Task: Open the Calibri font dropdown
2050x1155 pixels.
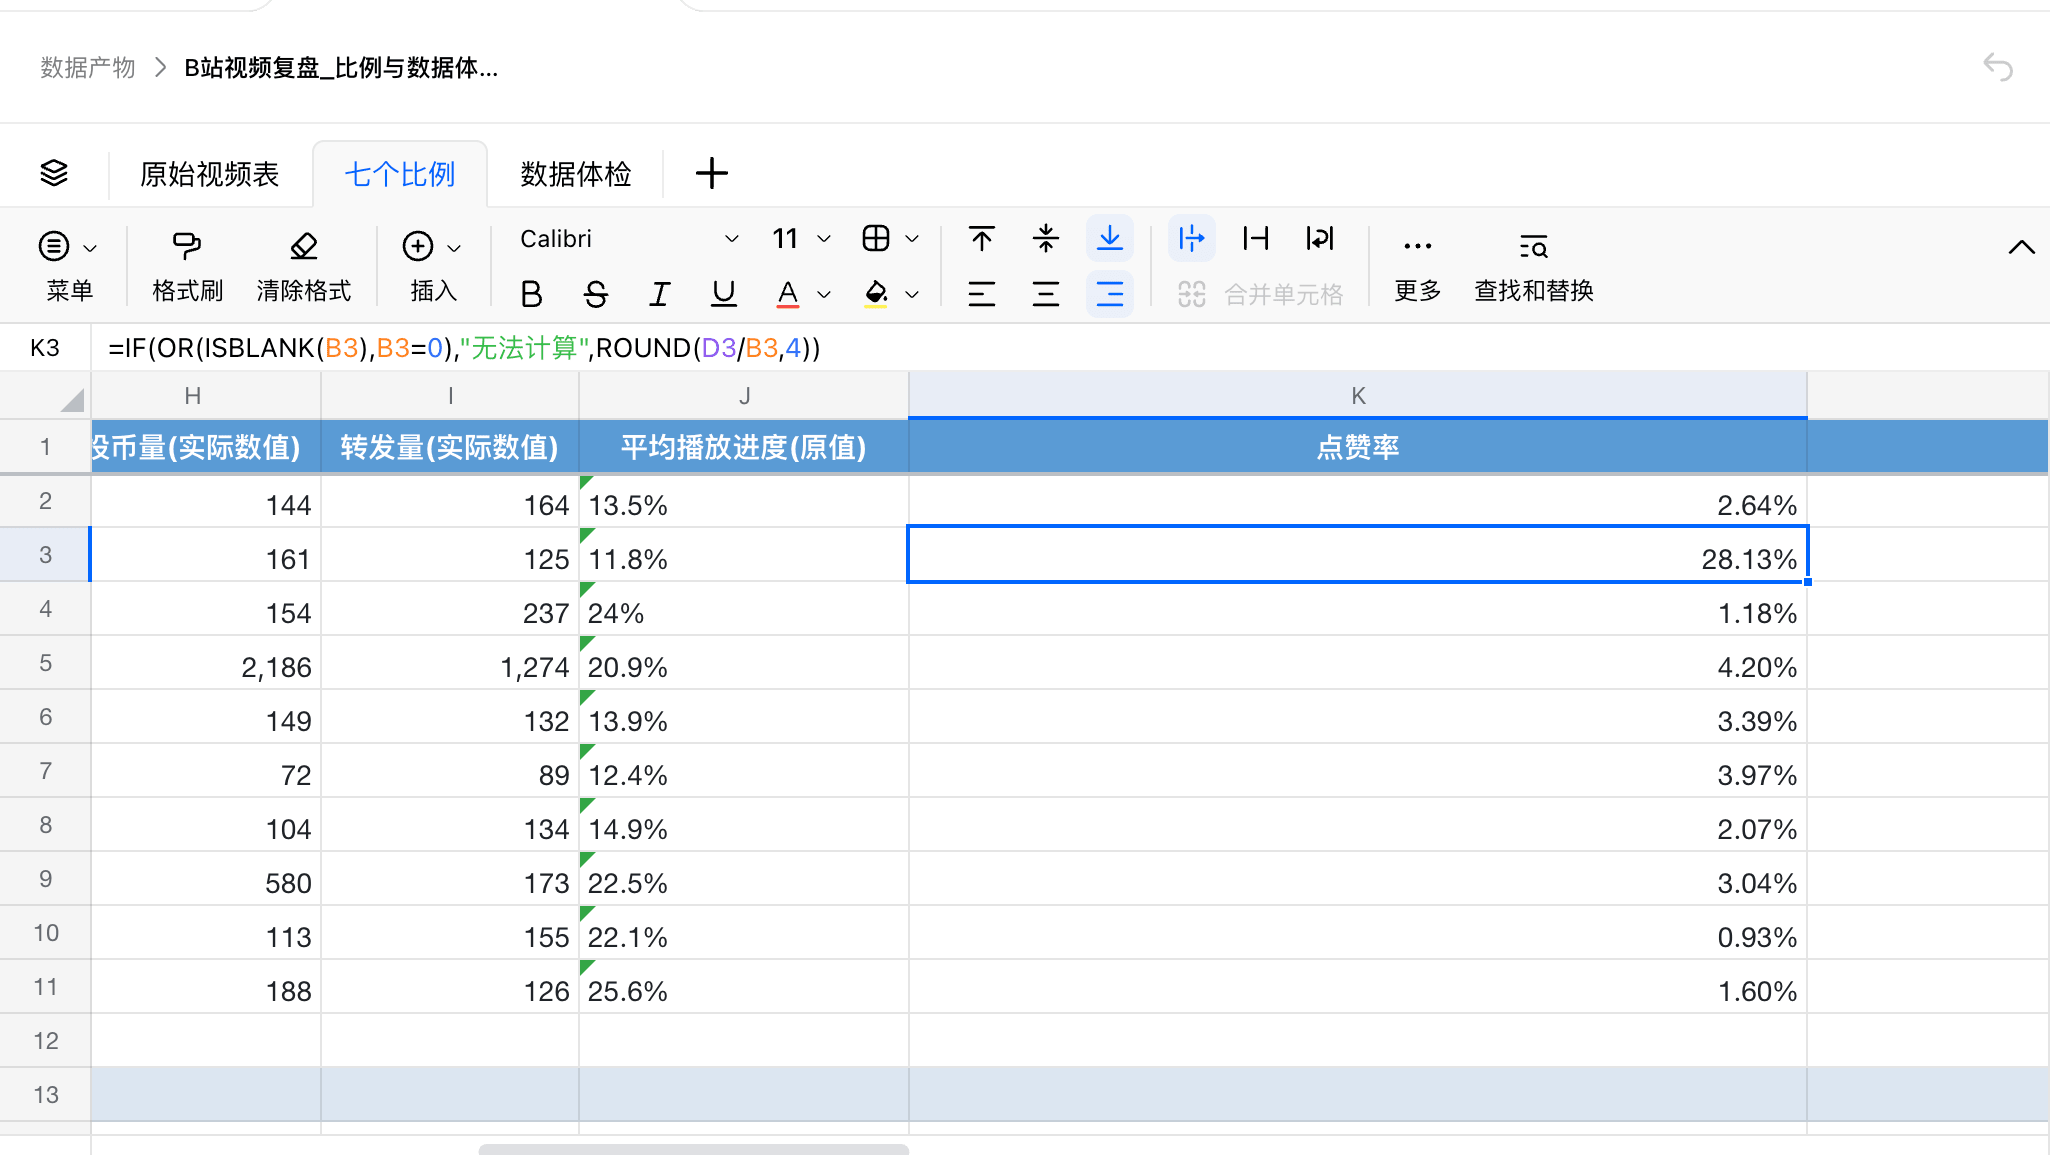Action: point(630,238)
